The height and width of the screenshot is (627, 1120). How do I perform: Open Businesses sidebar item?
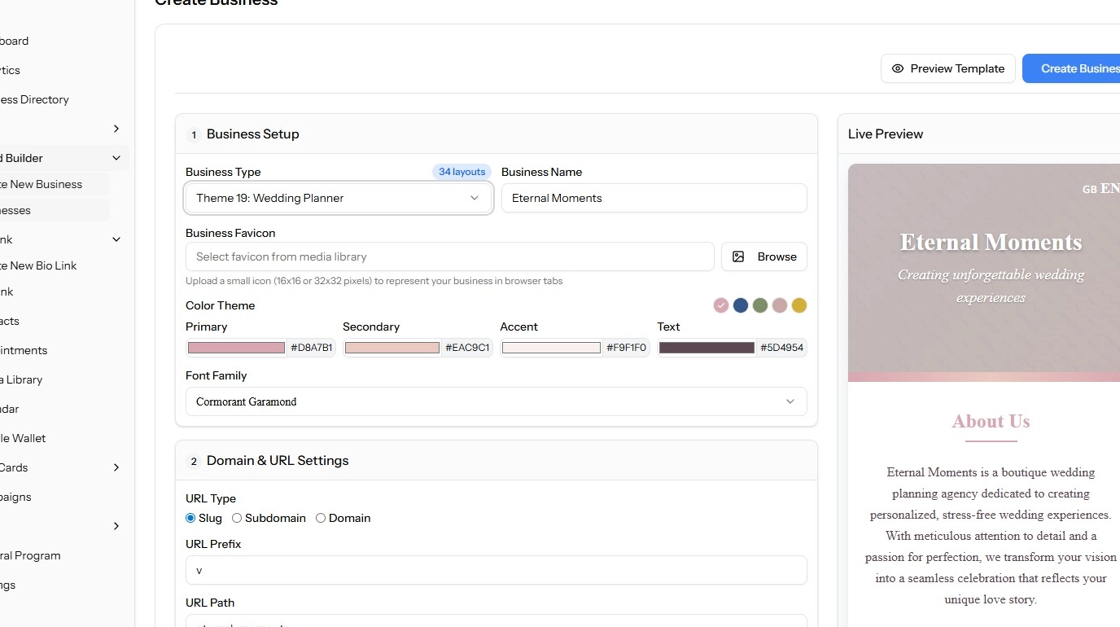15,211
